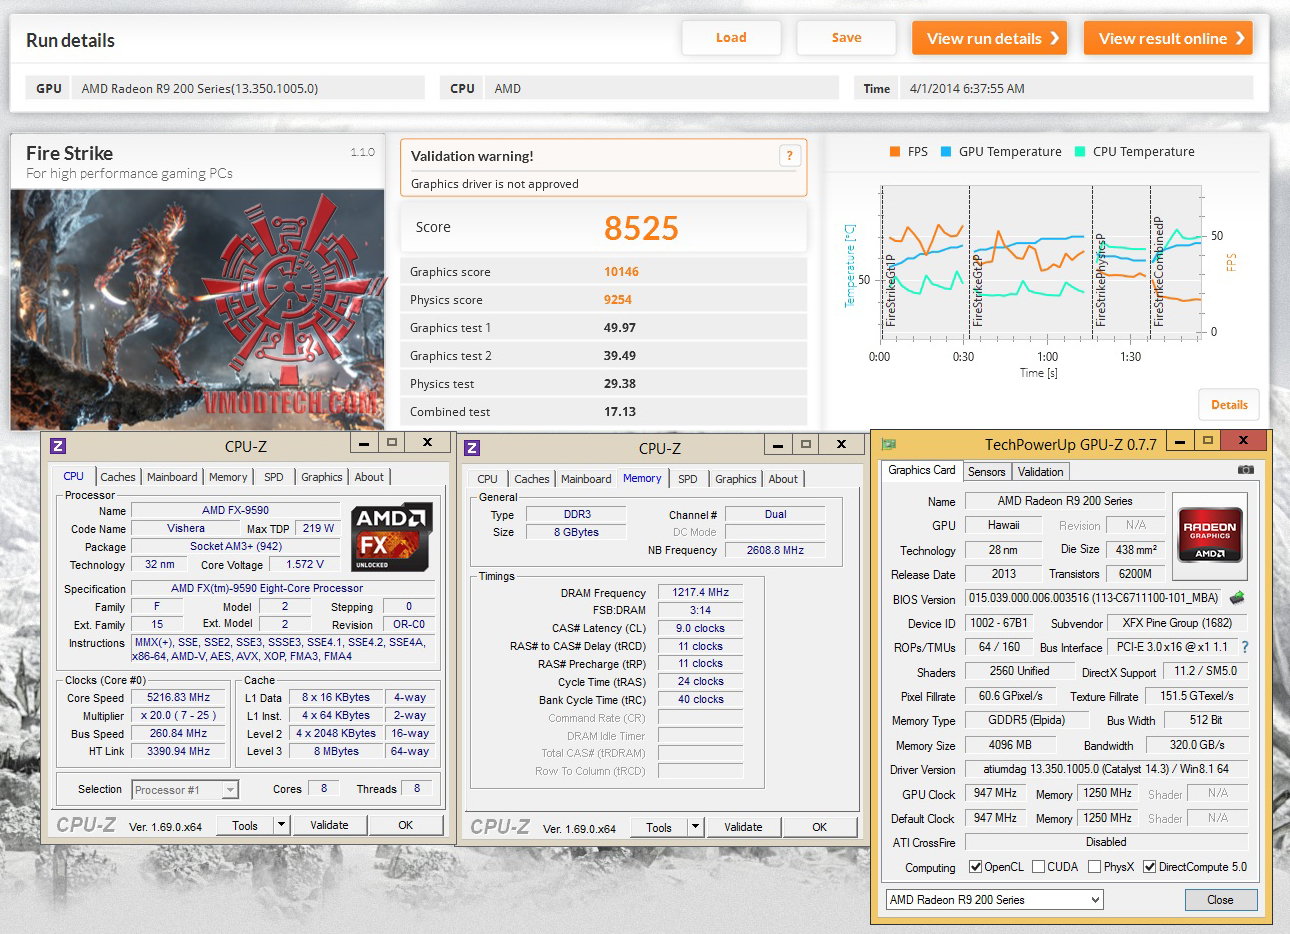Click the BIOS save chip icon
1290x934 pixels.
(x=1237, y=598)
